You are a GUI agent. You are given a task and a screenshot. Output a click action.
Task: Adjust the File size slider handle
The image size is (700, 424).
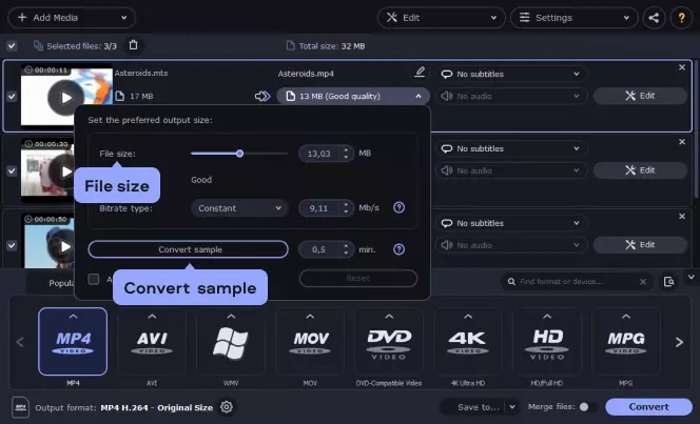click(x=240, y=153)
